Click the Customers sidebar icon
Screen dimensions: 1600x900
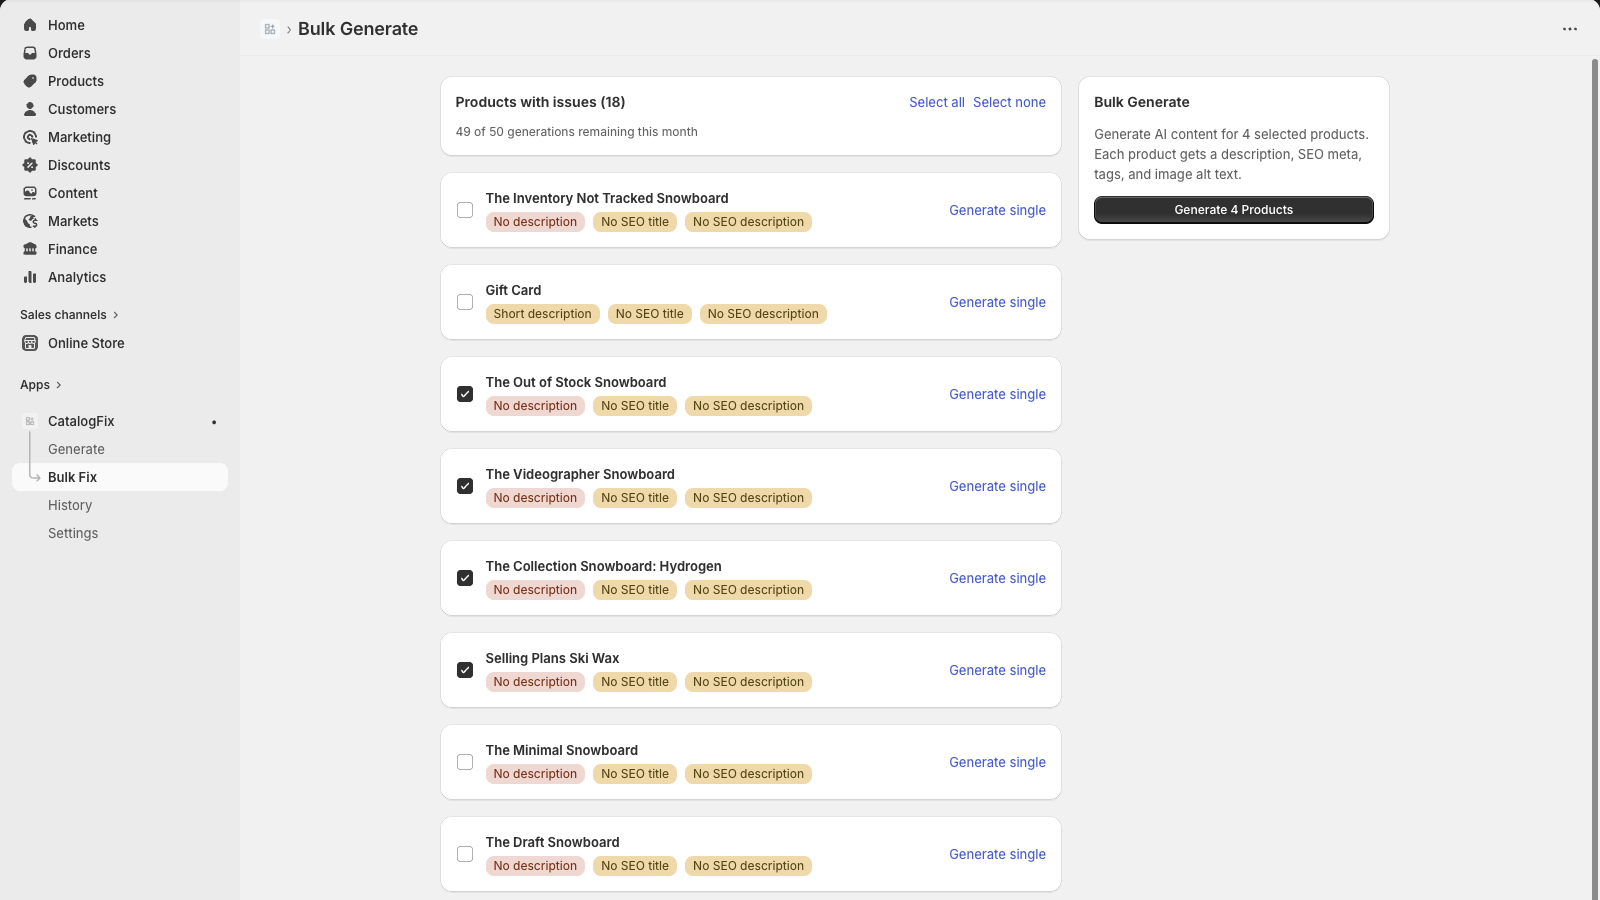tap(29, 109)
